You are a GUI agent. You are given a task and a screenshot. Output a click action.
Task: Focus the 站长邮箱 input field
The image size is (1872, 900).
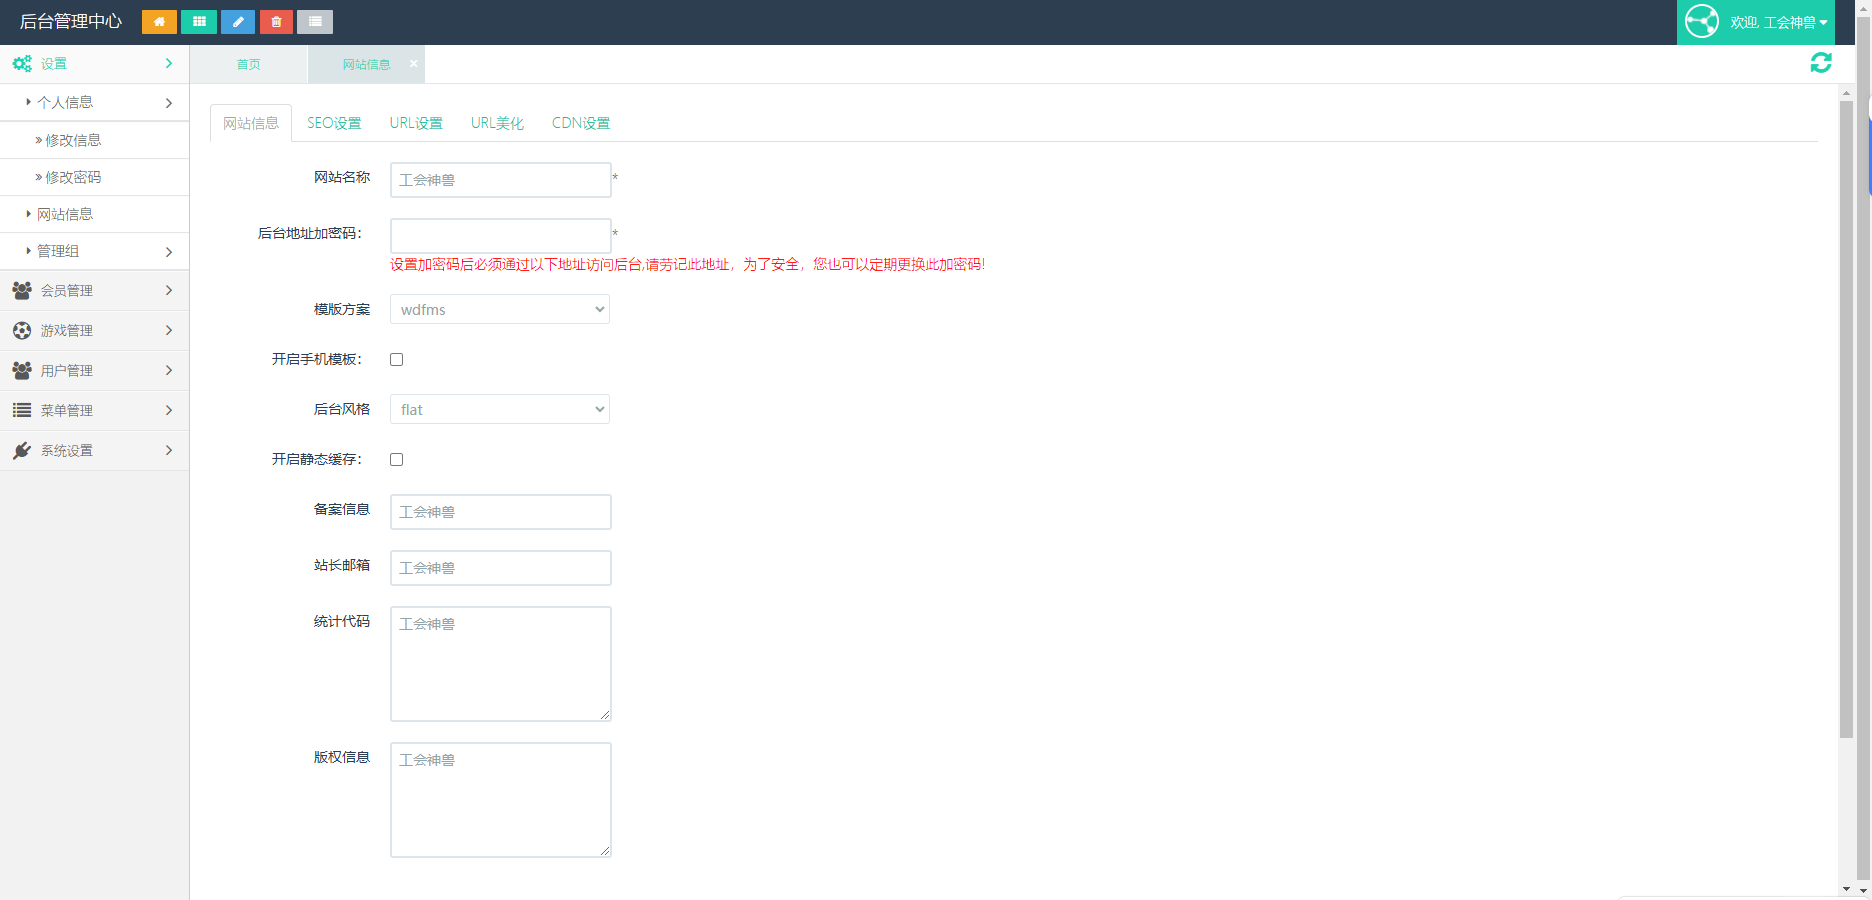500,568
